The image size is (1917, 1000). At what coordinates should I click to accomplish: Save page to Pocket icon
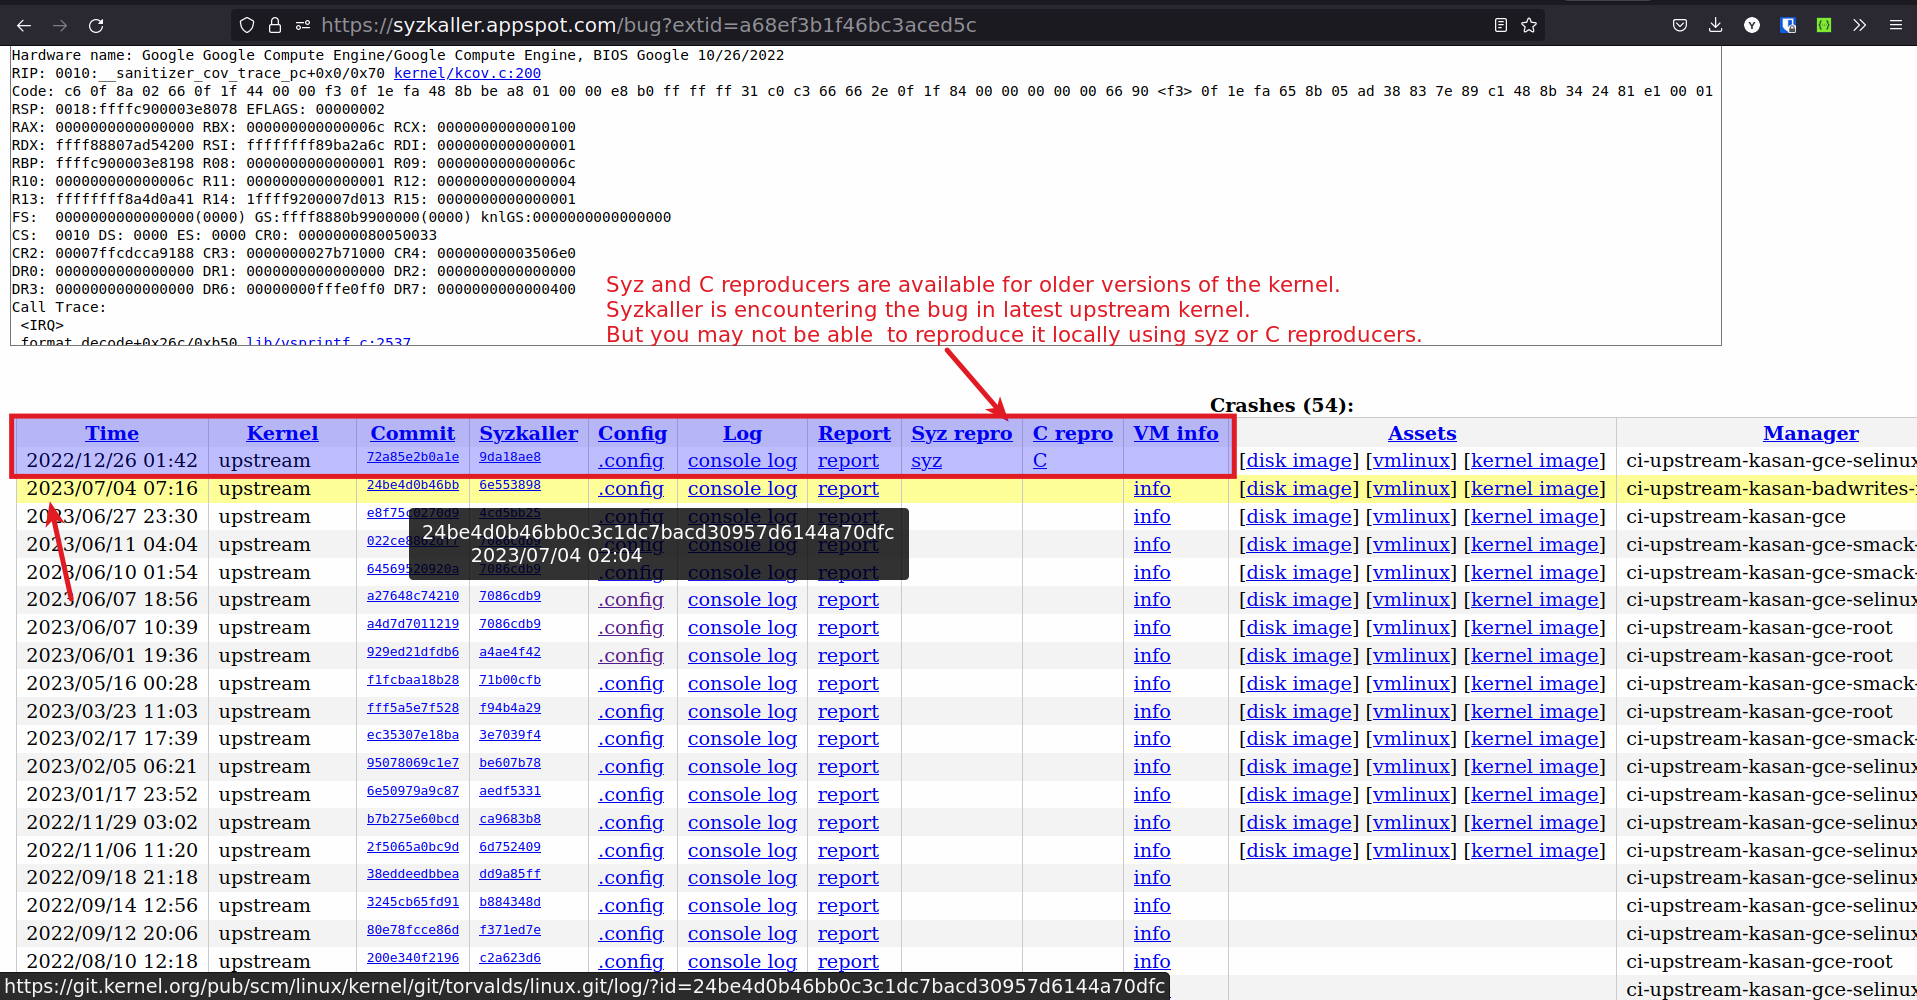(x=1680, y=25)
